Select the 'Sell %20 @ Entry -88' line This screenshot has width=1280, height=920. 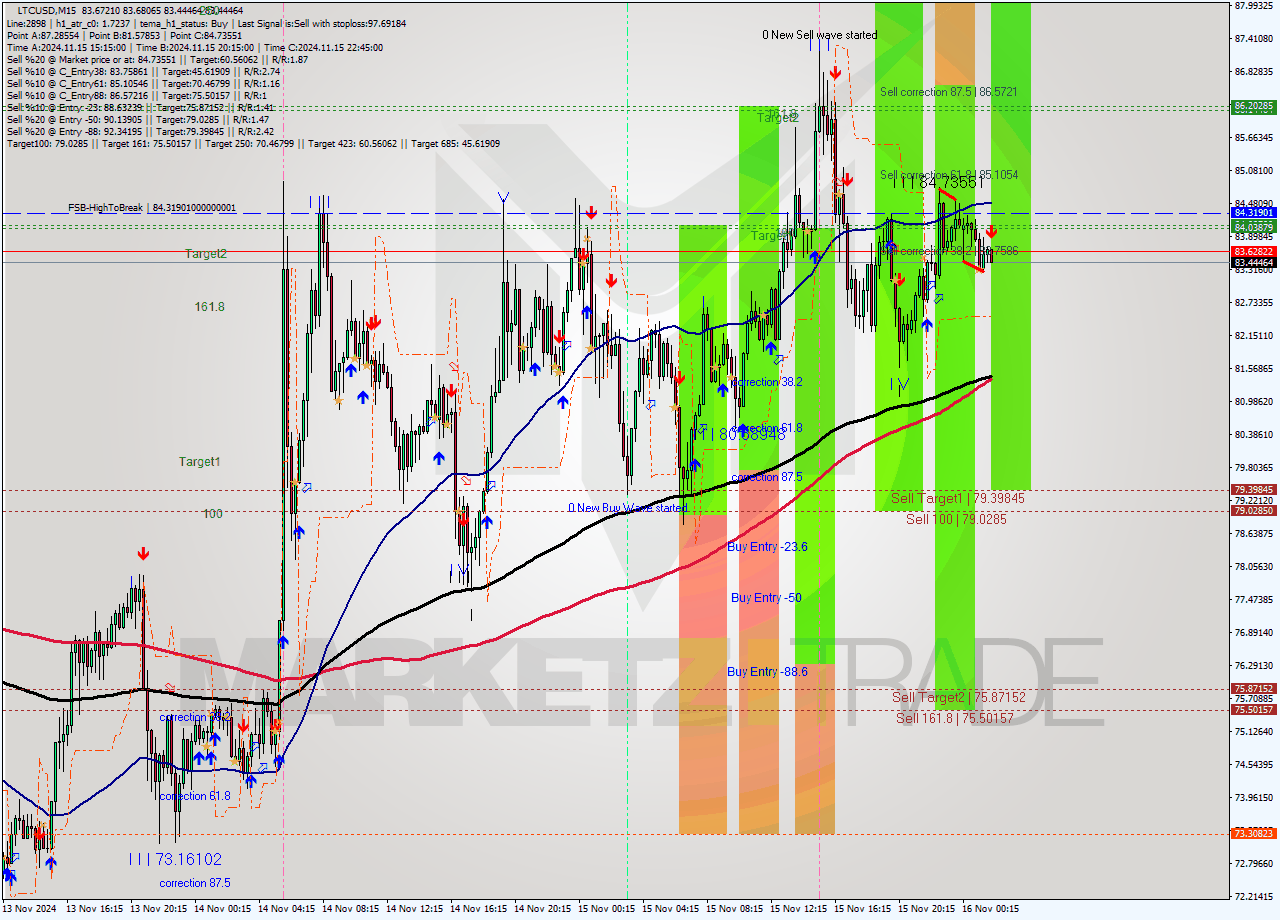pos(140,131)
